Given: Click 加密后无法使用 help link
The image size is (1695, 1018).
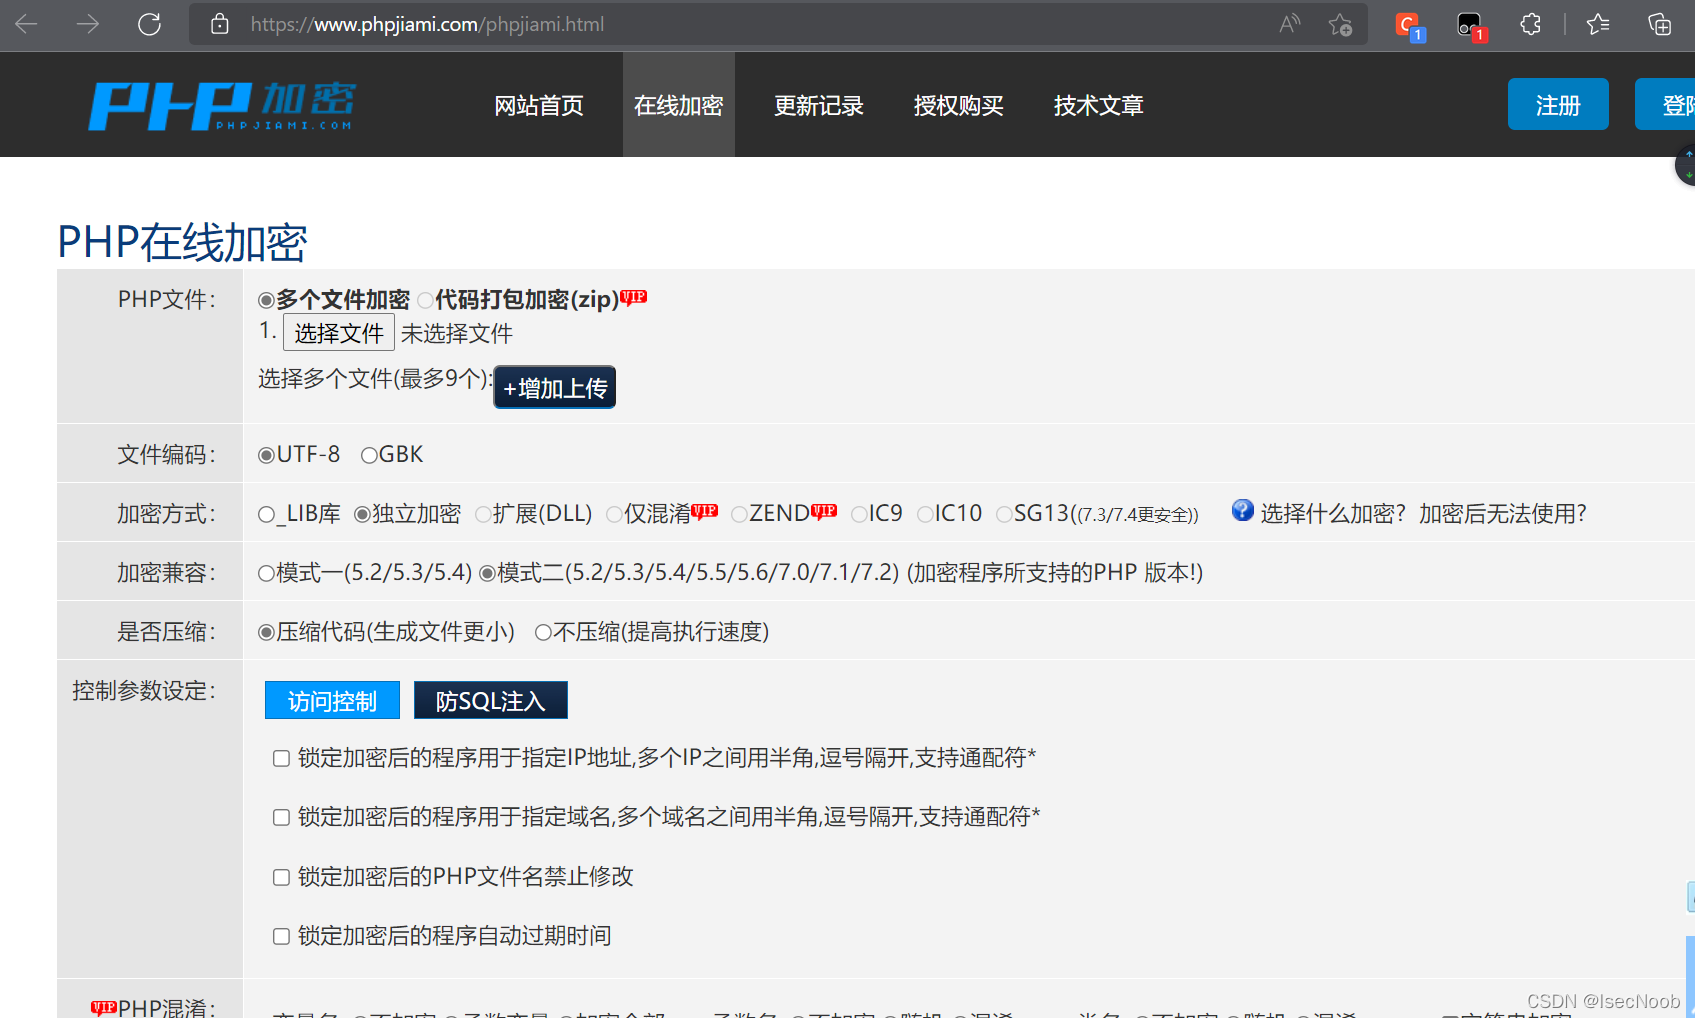Looking at the screenshot, I should point(1501,513).
